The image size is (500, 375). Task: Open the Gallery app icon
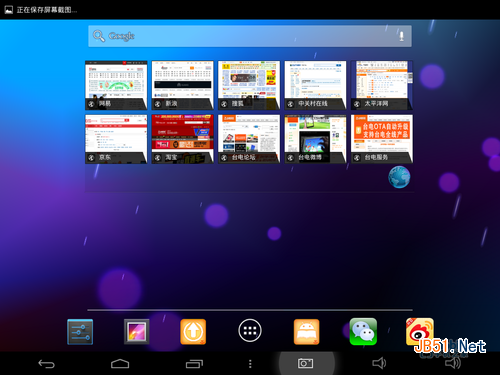point(136,332)
